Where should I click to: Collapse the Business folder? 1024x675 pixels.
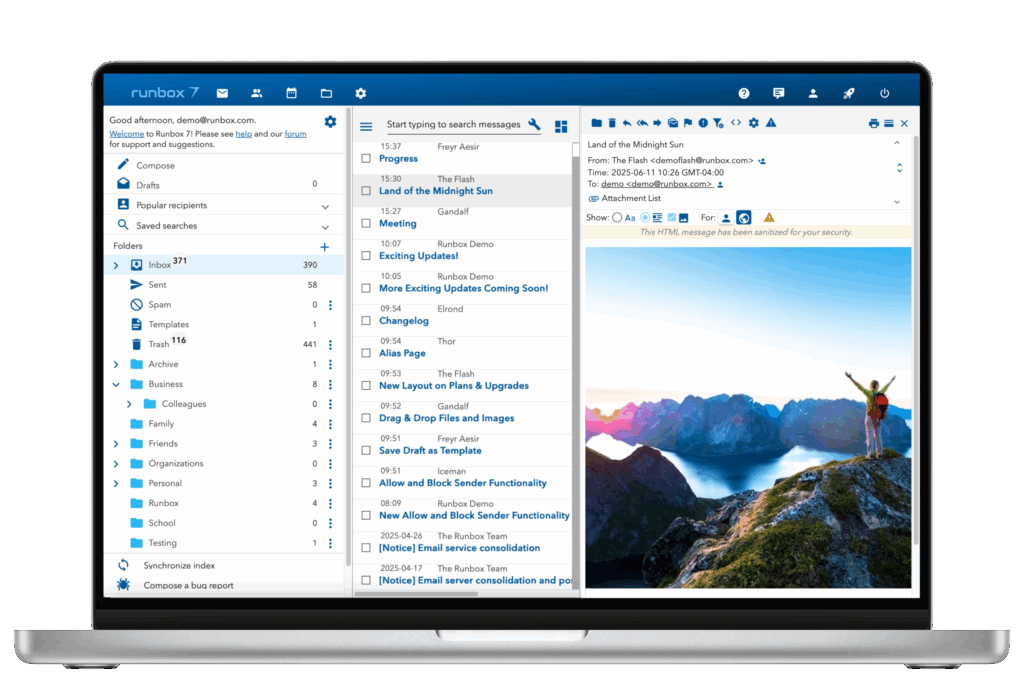(x=116, y=385)
